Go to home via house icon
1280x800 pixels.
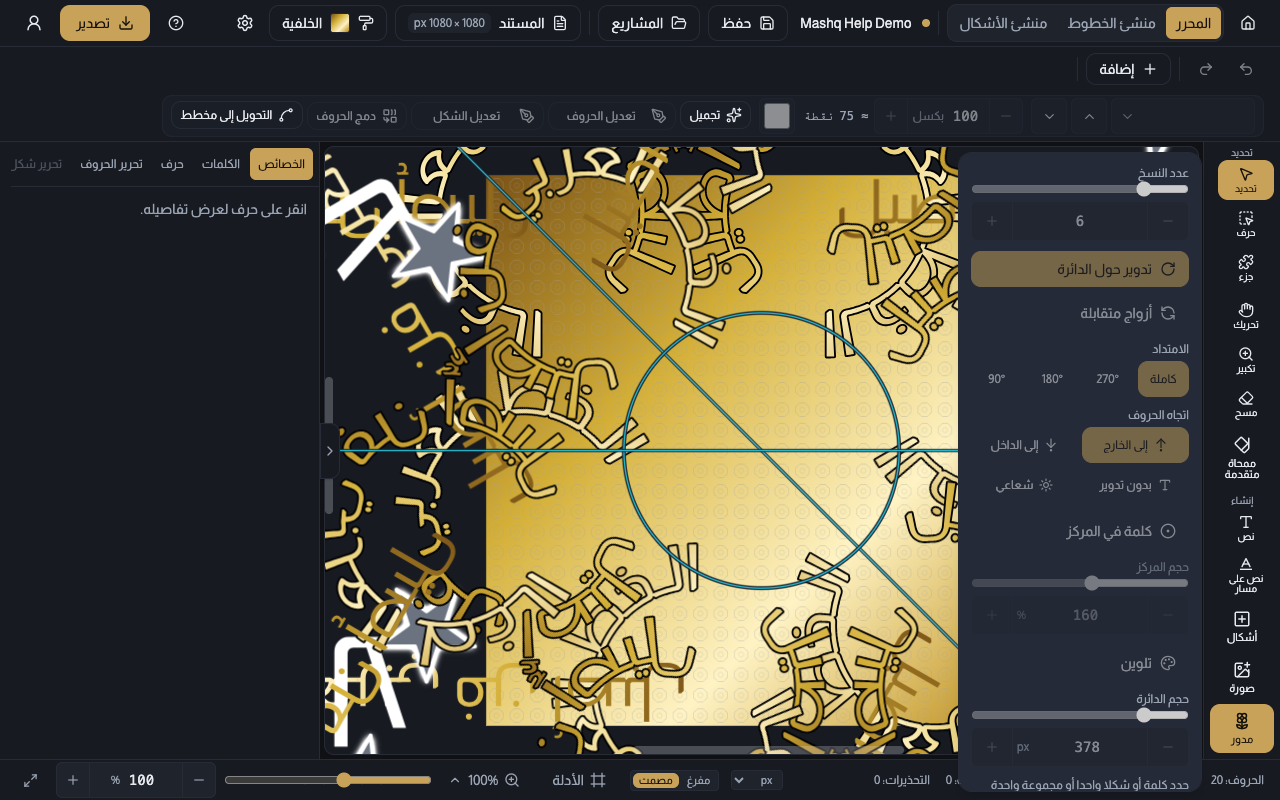[1247, 23]
